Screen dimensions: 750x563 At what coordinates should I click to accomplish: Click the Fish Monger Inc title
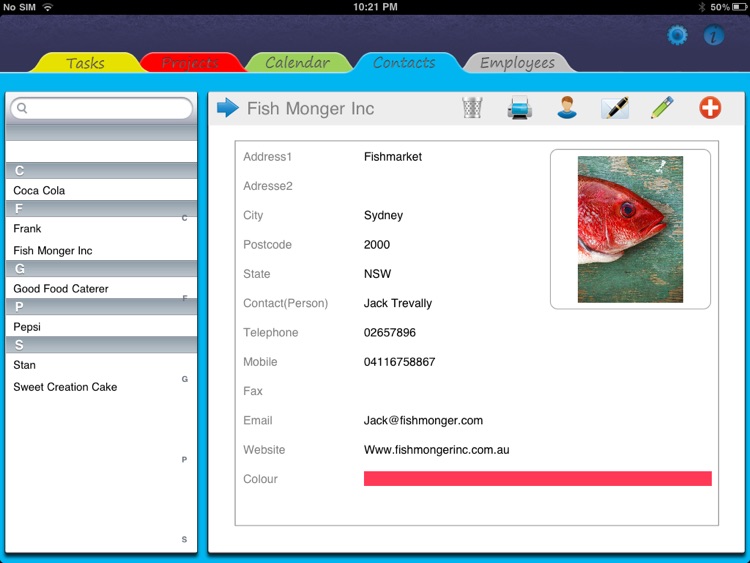310,109
